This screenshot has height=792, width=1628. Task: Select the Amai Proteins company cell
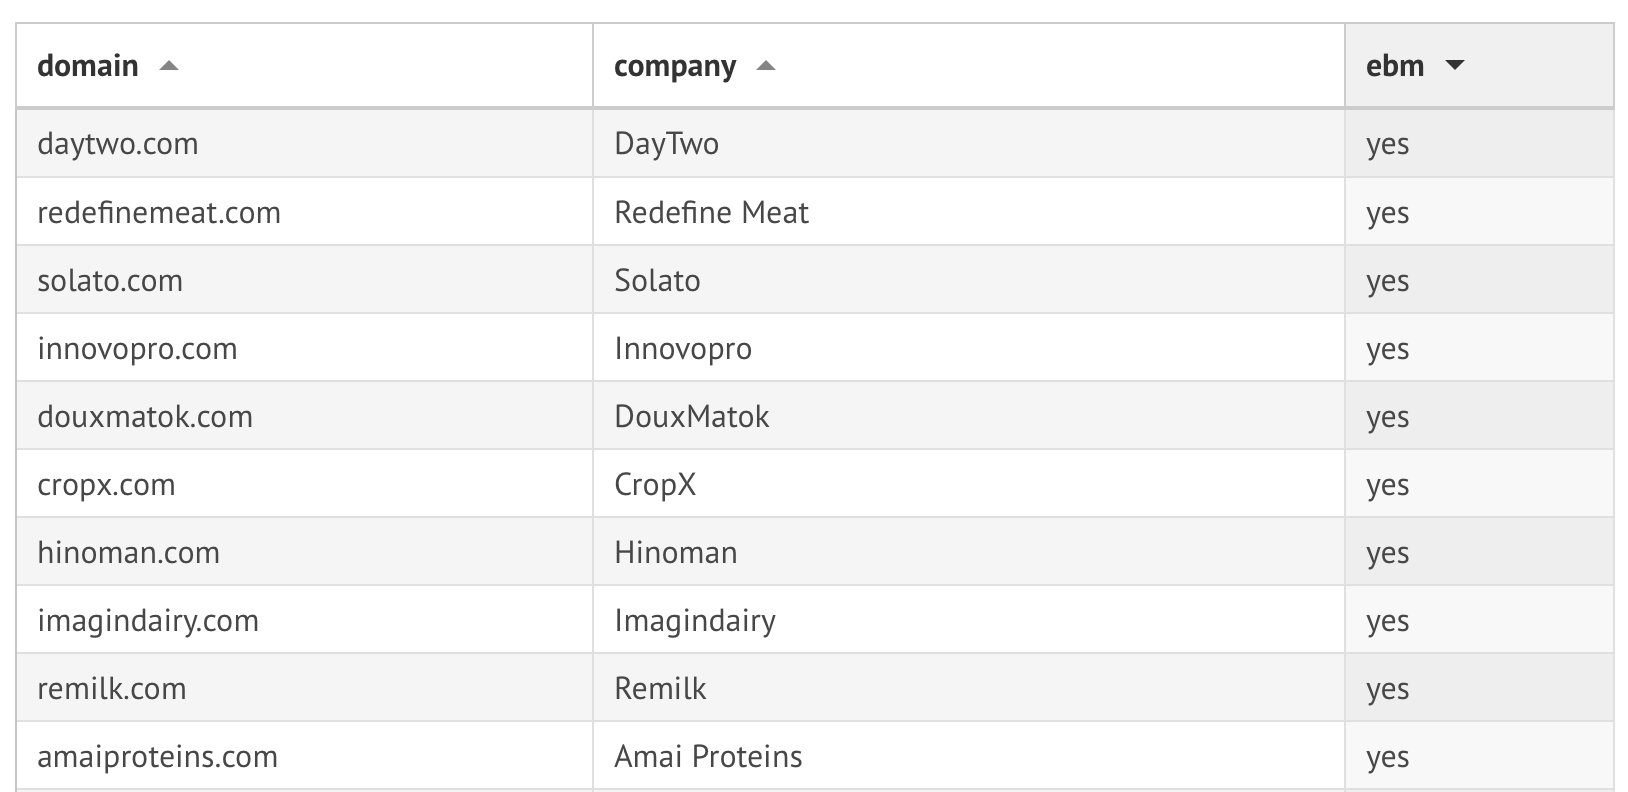[708, 756]
